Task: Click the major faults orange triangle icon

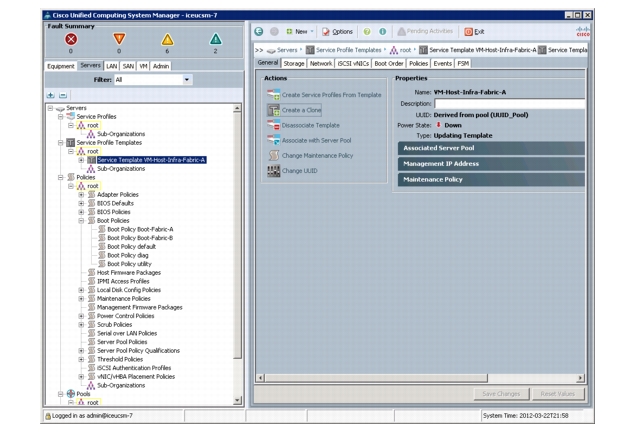Action: 119,39
